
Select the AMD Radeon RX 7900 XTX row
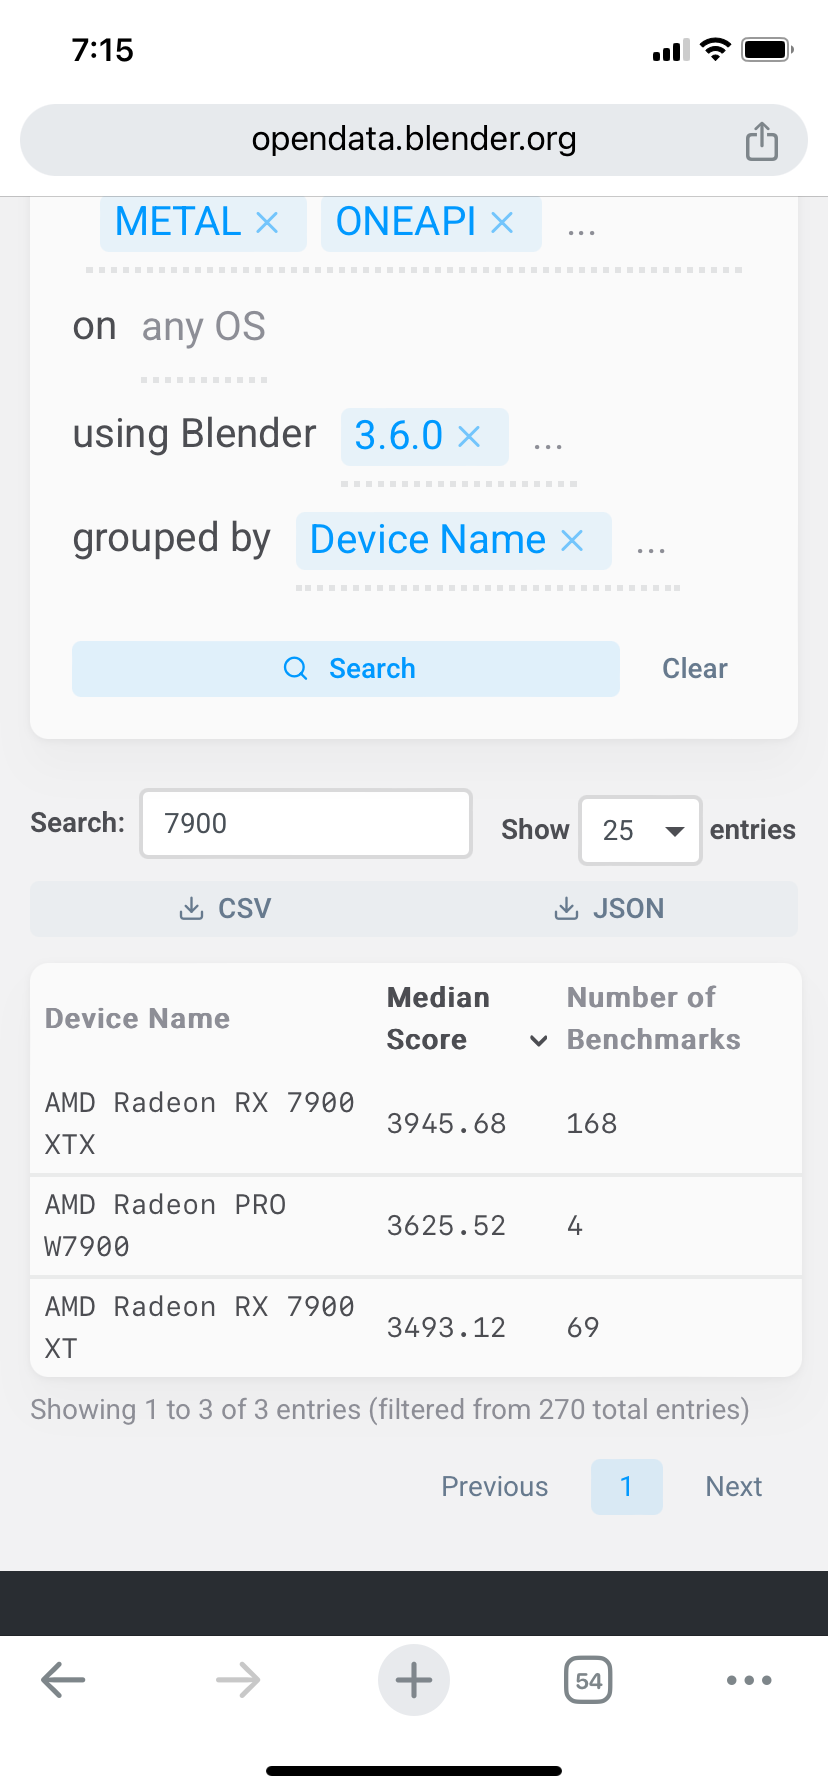(x=416, y=1124)
